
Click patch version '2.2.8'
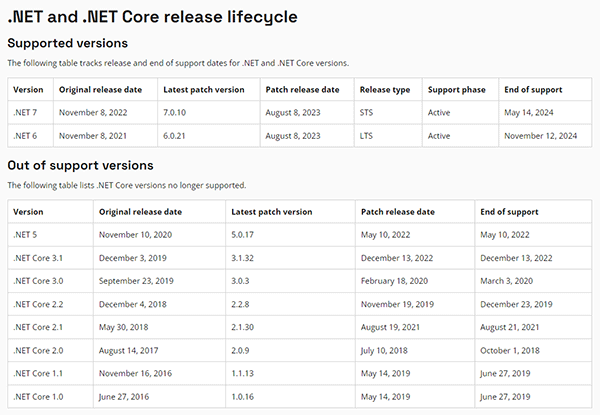[240, 304]
